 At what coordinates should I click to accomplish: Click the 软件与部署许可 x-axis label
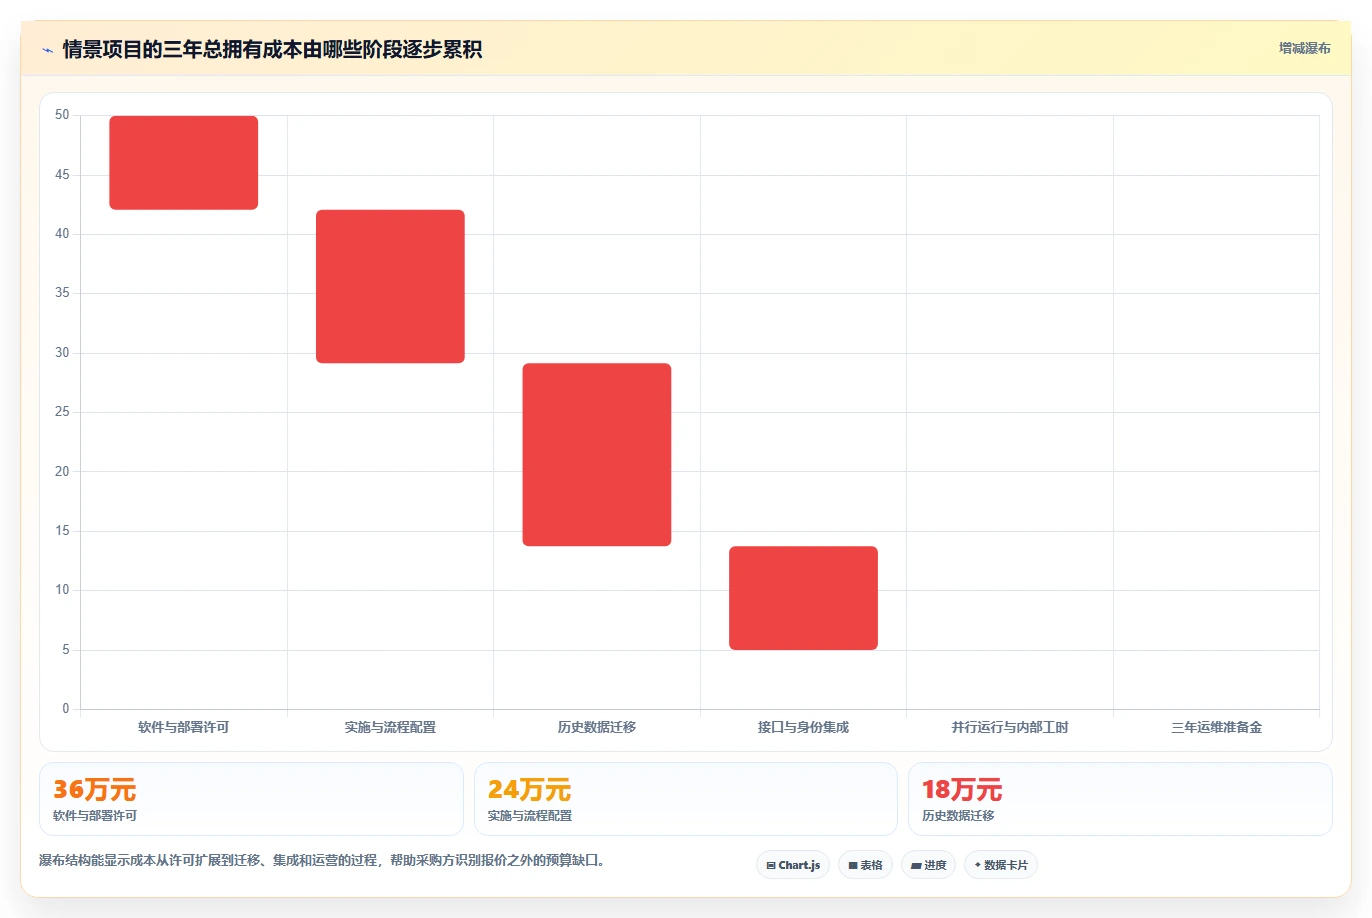click(x=184, y=727)
